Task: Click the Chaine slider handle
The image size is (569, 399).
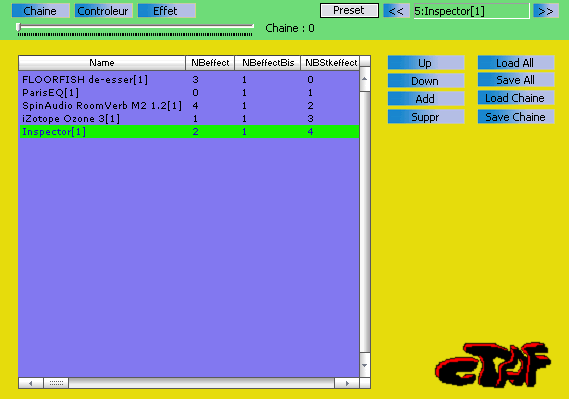Action: point(19,27)
